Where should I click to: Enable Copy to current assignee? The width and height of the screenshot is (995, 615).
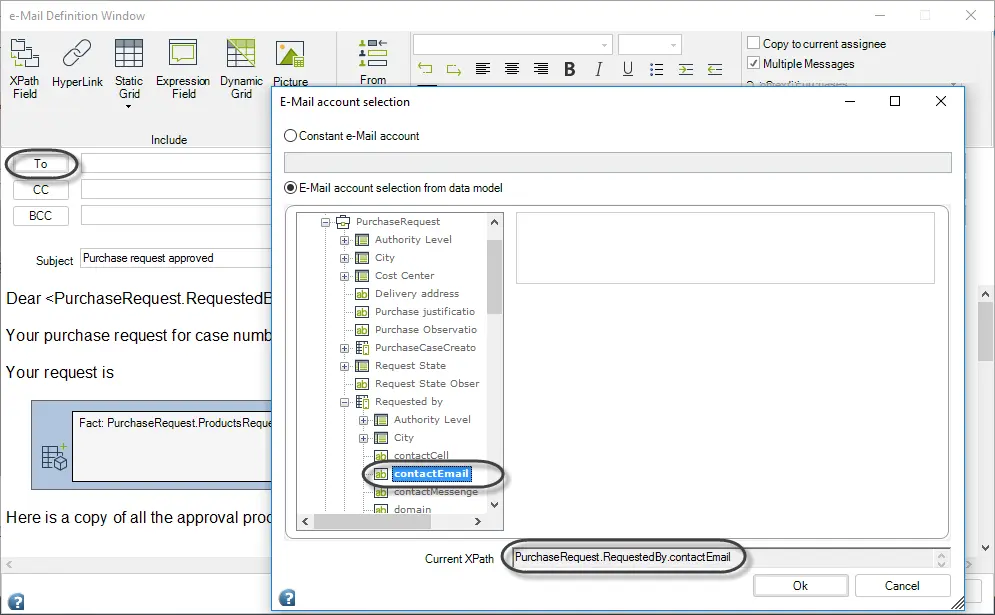pos(754,43)
